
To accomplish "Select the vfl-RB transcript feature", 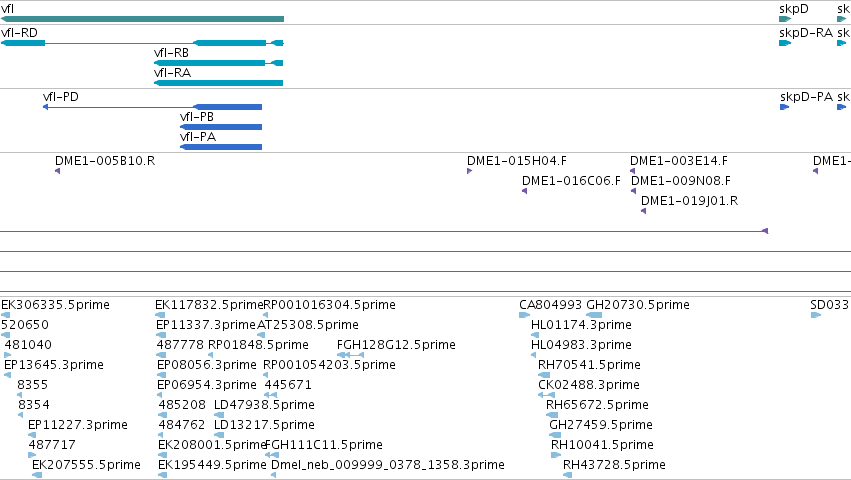I will click(219, 63).
